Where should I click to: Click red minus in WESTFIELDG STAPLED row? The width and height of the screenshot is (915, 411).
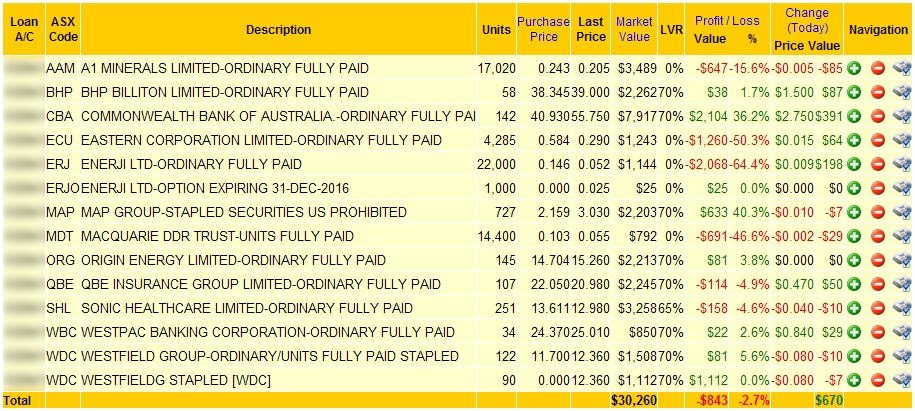878,380
